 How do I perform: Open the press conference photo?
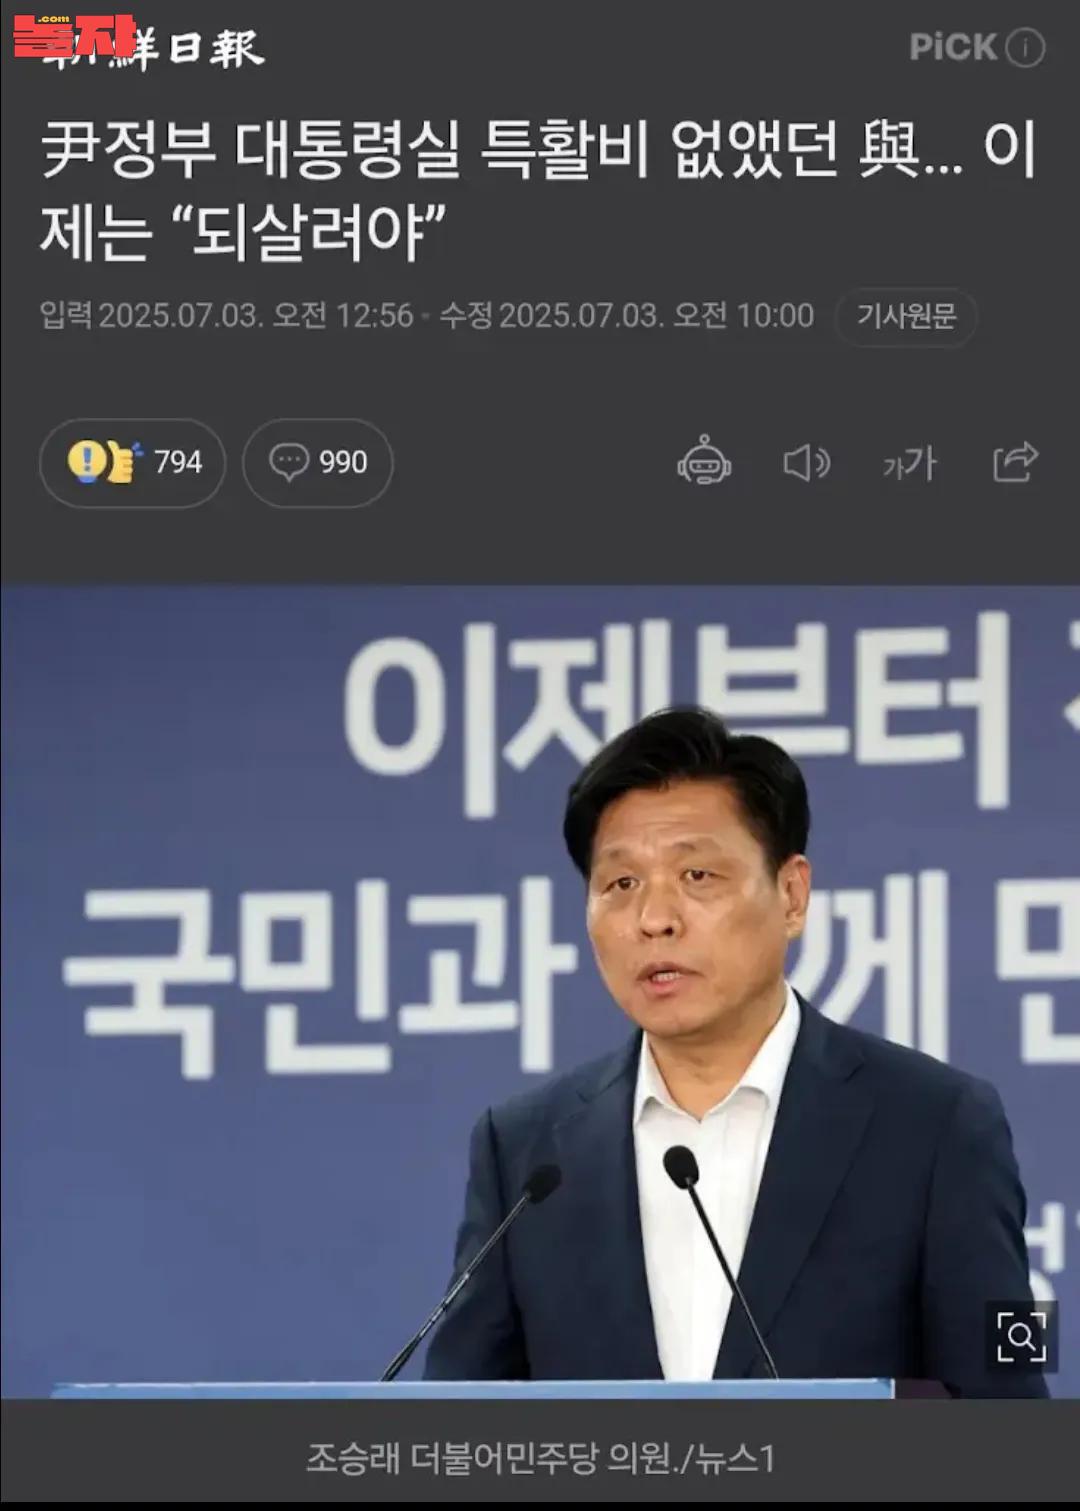pyautogui.click(x=540, y=990)
